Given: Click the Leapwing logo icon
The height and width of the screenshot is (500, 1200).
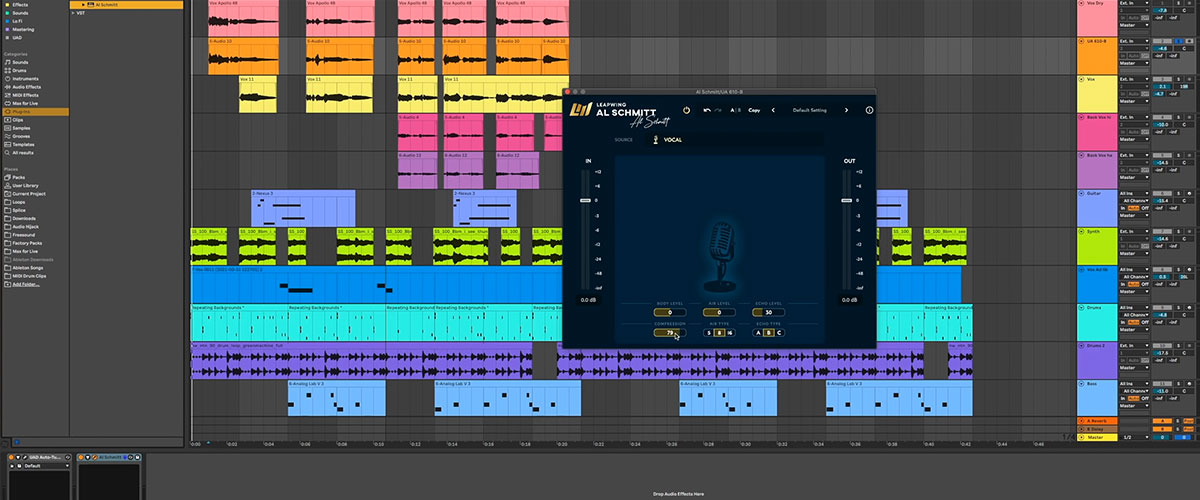Looking at the screenshot, I should click(x=581, y=110).
